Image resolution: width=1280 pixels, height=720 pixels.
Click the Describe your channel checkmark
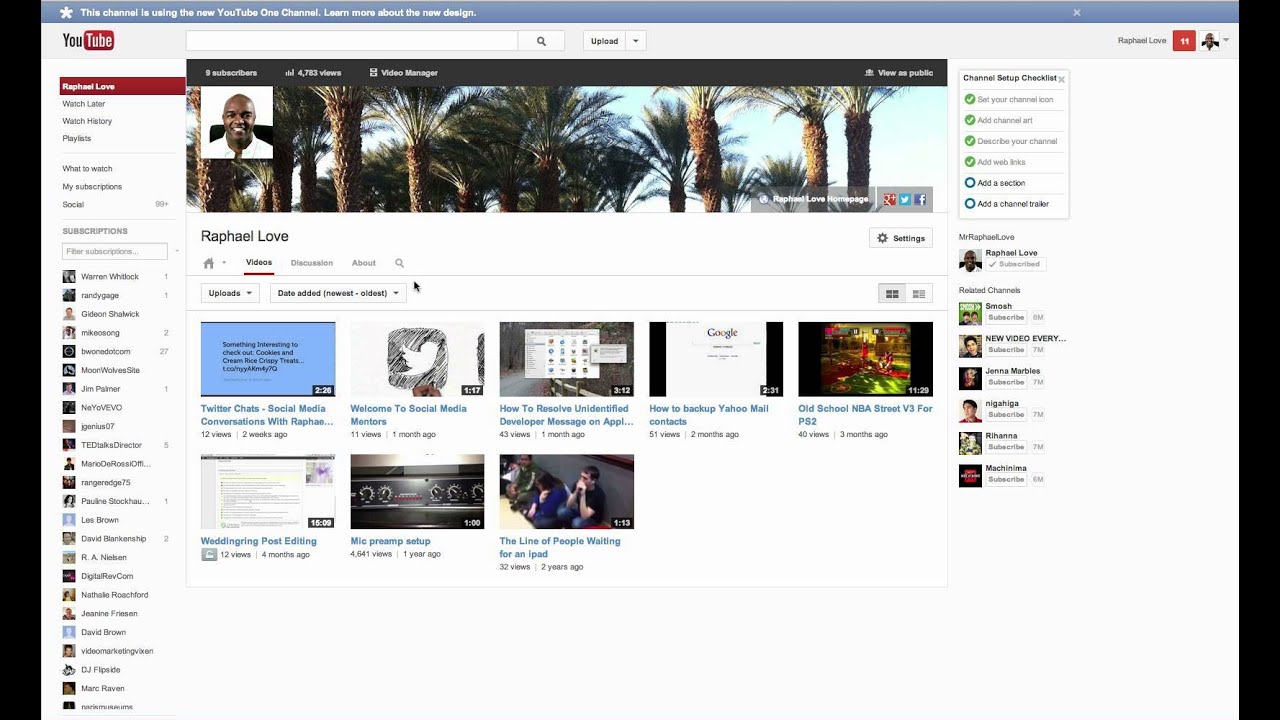click(970, 141)
